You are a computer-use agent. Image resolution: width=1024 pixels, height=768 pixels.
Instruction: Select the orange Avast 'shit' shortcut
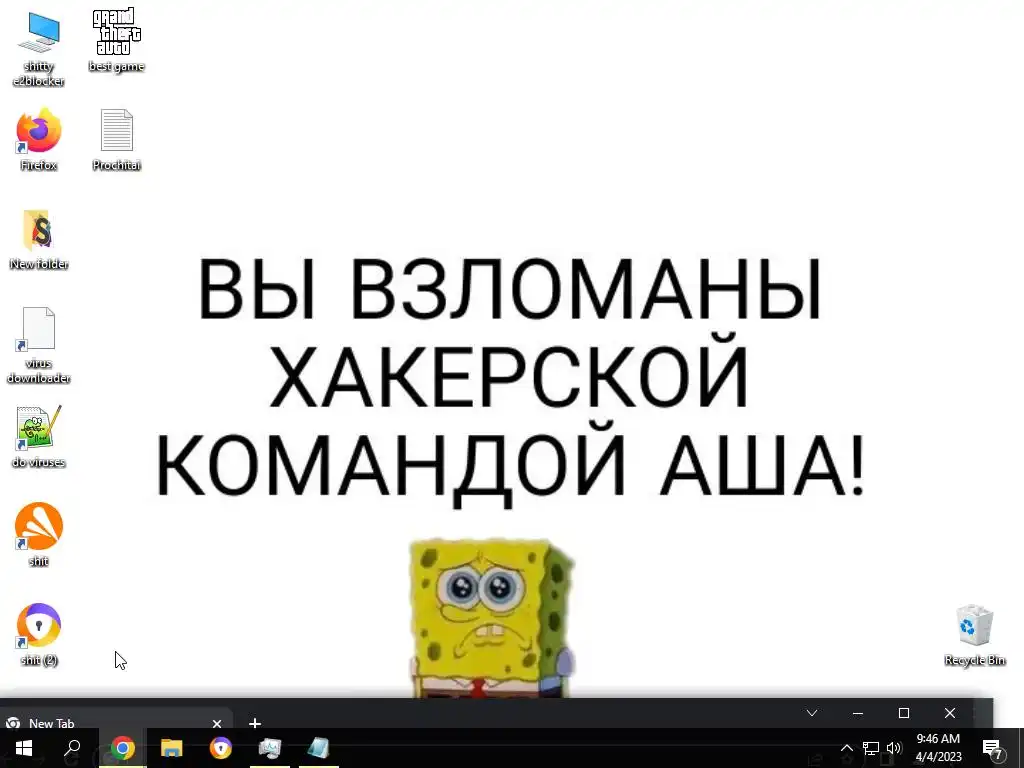point(39,534)
